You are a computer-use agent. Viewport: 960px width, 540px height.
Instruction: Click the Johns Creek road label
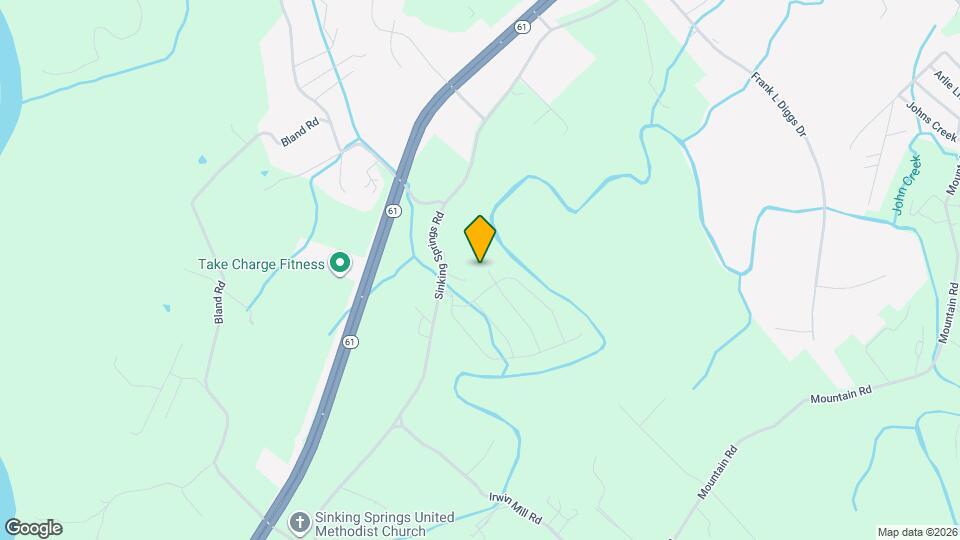(x=931, y=121)
